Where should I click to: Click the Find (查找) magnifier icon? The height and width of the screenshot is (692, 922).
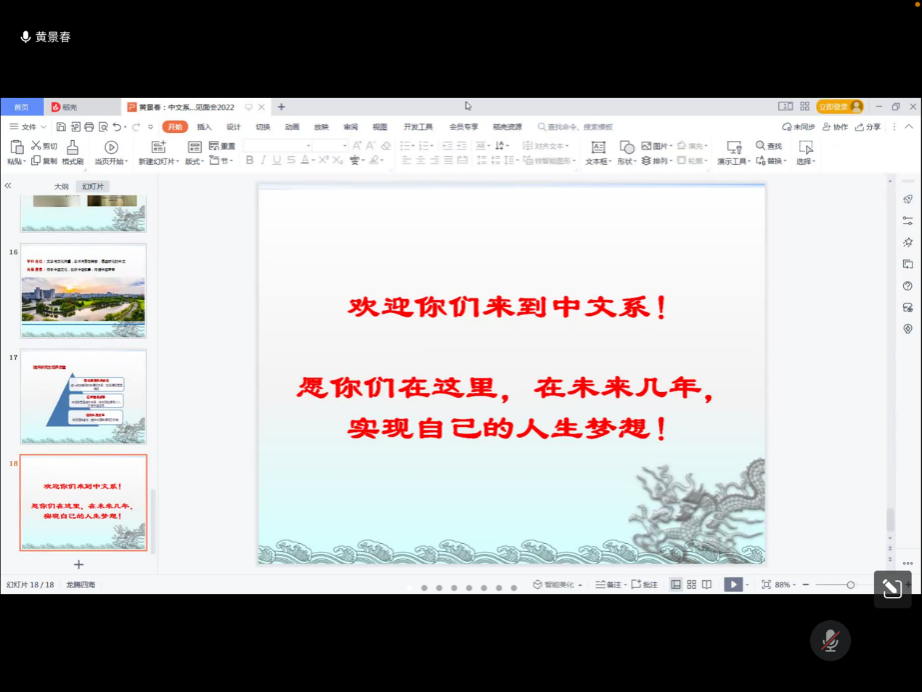761,146
